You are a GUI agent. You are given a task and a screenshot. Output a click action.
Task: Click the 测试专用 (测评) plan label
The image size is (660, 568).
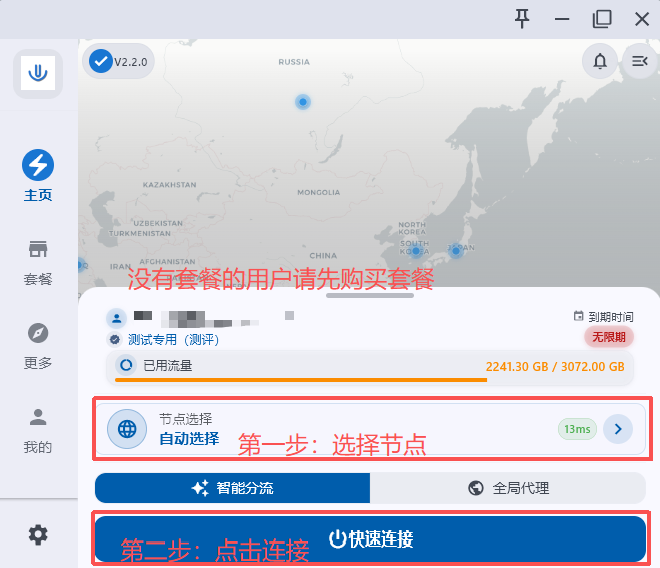point(173,339)
